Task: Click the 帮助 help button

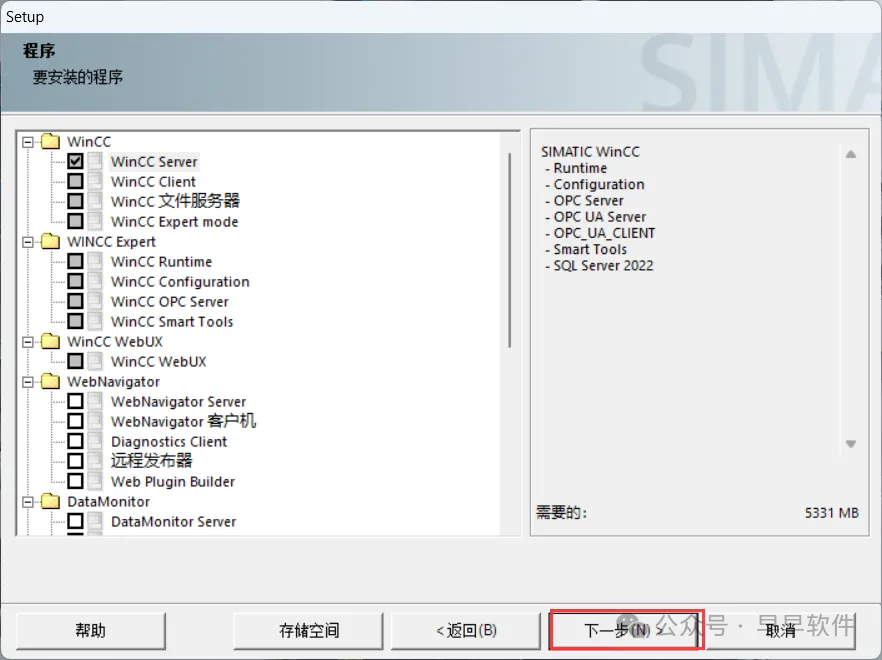Action: coord(91,631)
